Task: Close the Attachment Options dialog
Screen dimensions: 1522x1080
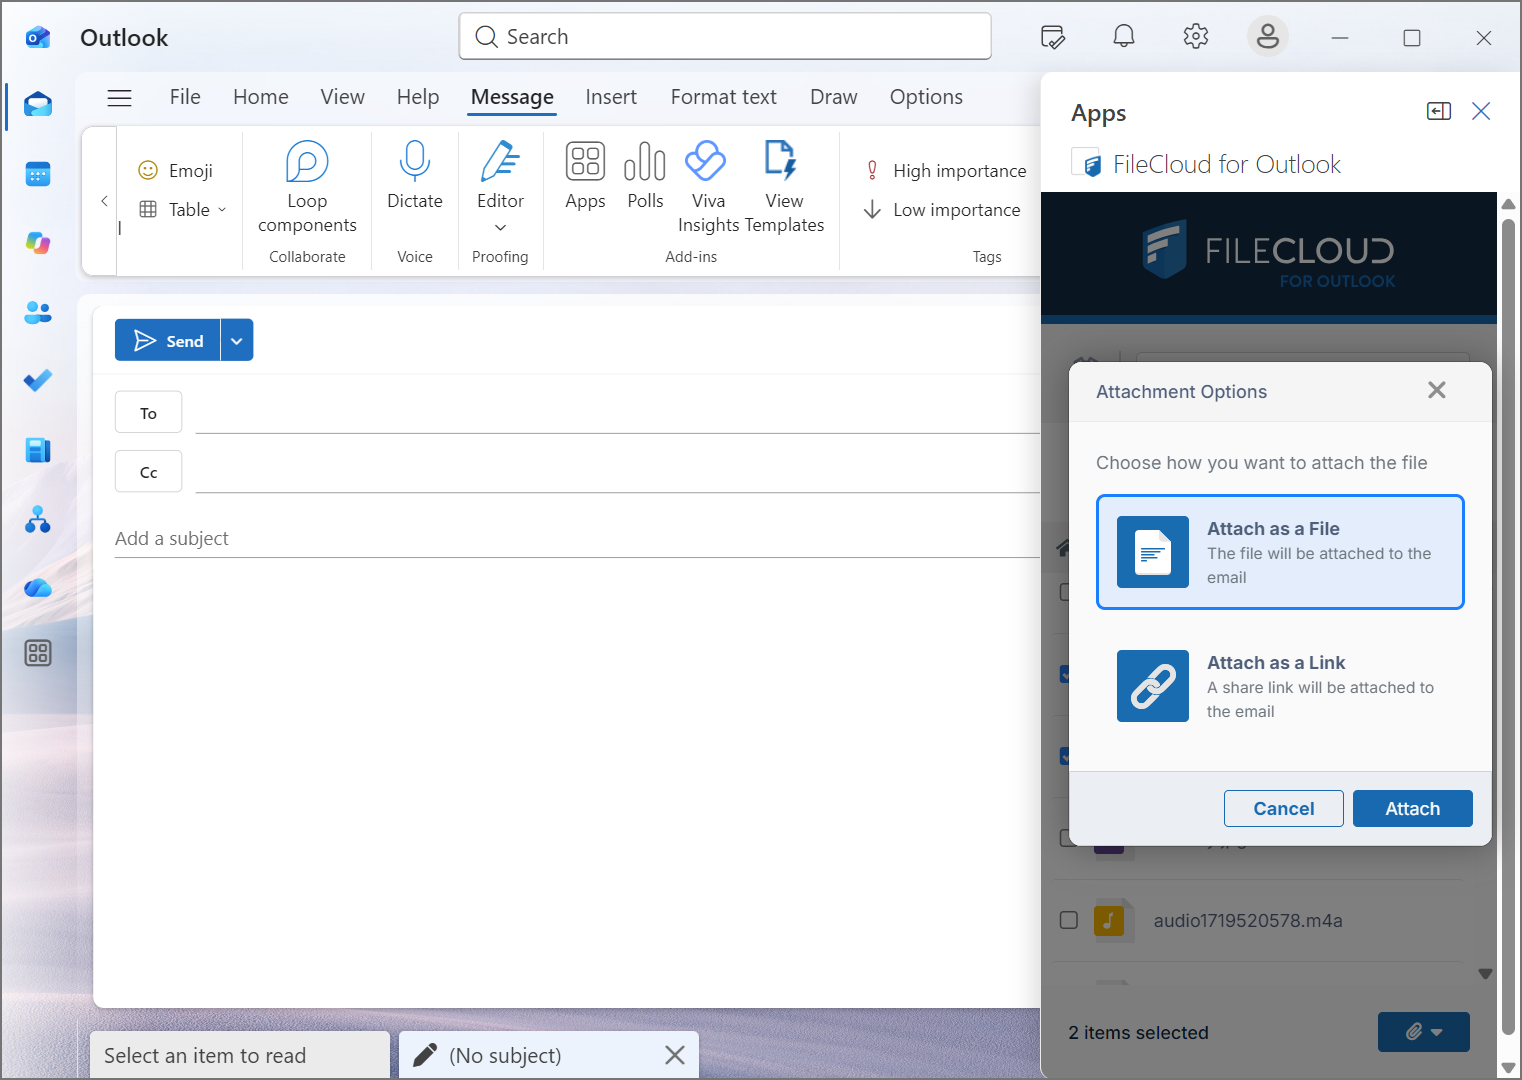Action: point(1437,390)
